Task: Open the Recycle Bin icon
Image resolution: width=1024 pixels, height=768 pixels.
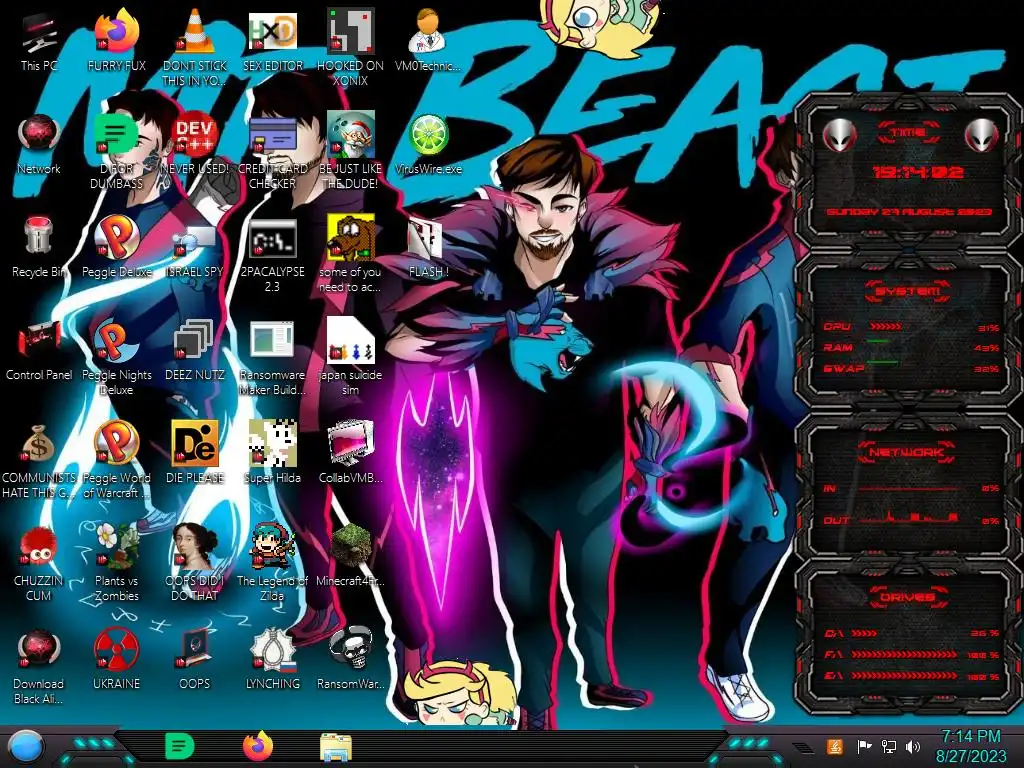Action: point(39,247)
